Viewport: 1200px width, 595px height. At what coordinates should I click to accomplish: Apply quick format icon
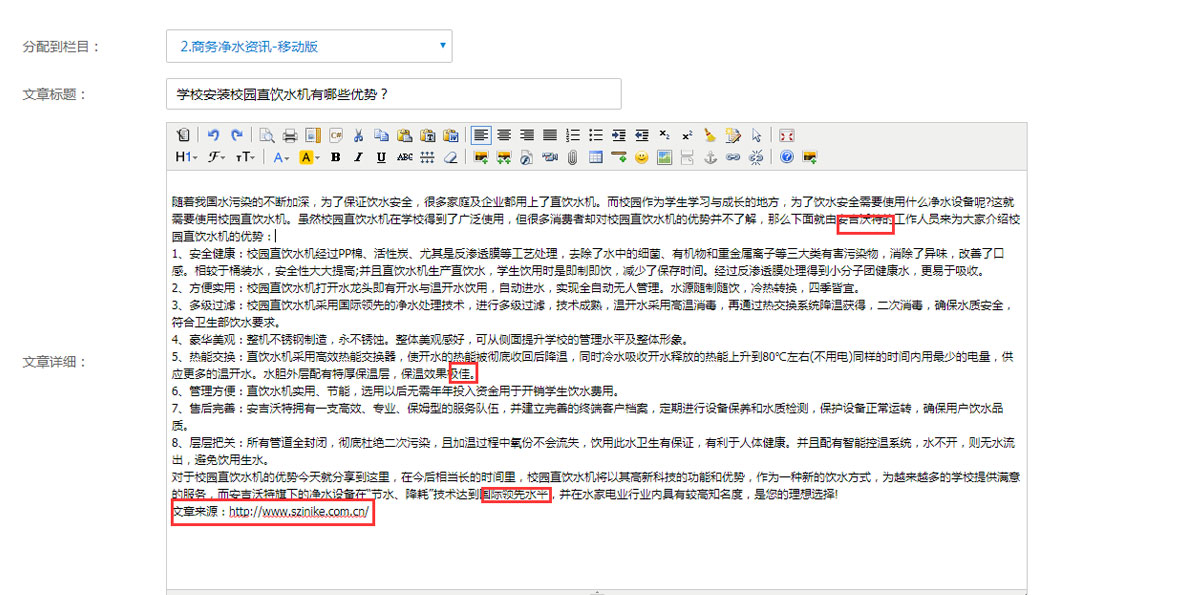(x=733, y=134)
